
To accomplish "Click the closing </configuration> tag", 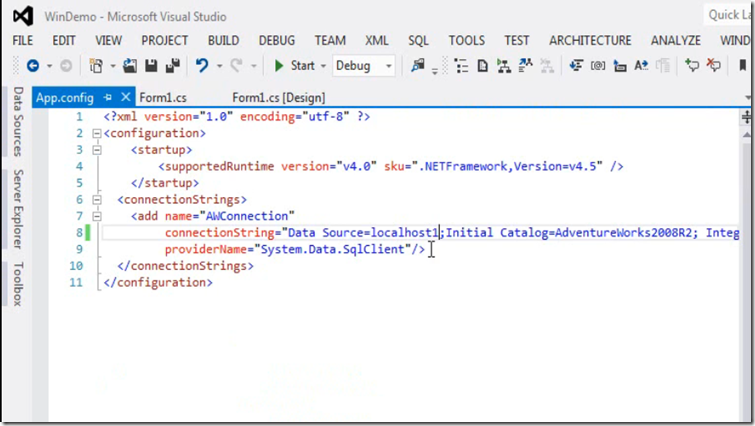I will tap(158, 283).
